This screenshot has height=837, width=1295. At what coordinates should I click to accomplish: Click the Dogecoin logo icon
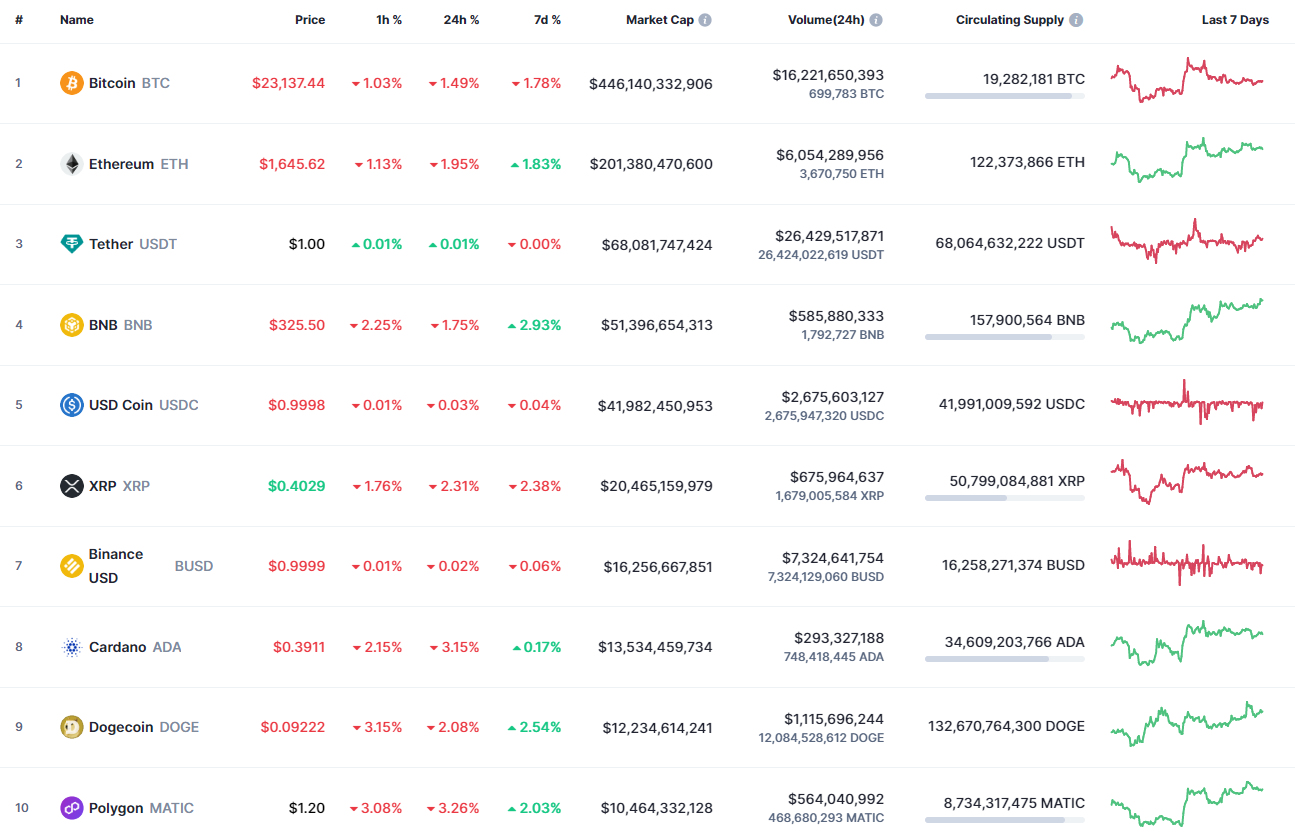coord(71,727)
